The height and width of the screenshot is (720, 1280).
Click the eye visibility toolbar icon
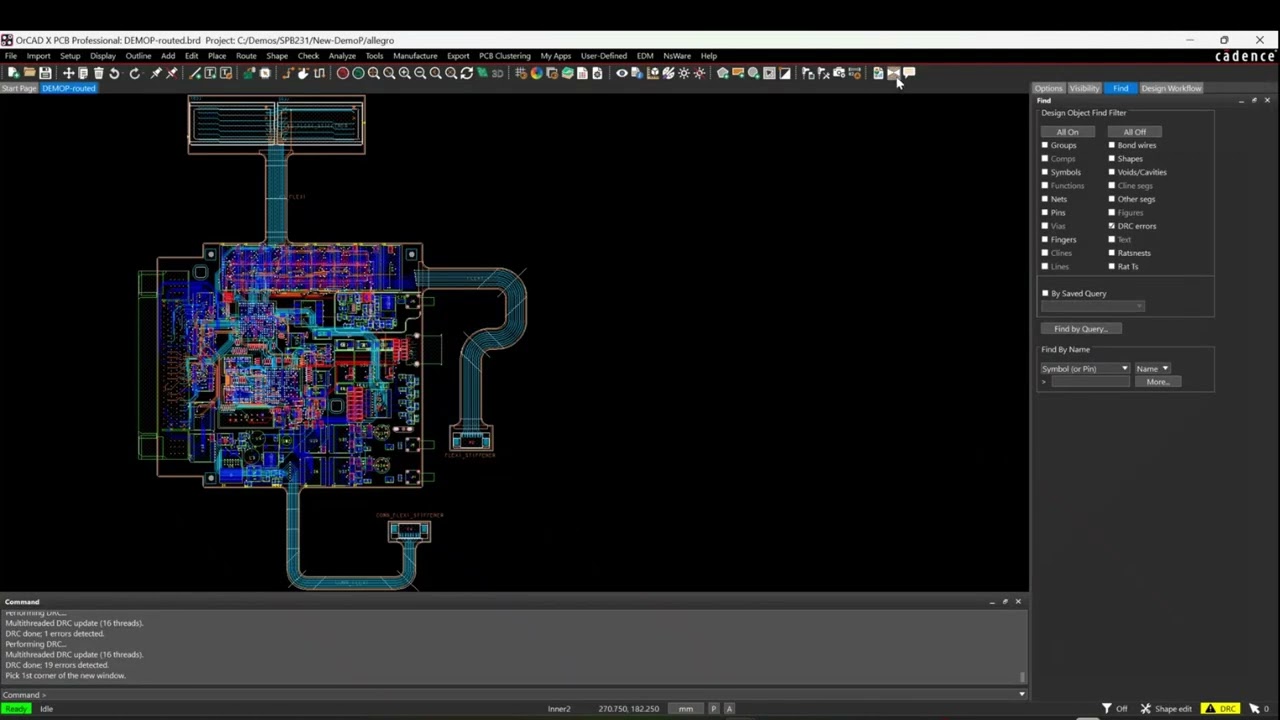(621, 73)
